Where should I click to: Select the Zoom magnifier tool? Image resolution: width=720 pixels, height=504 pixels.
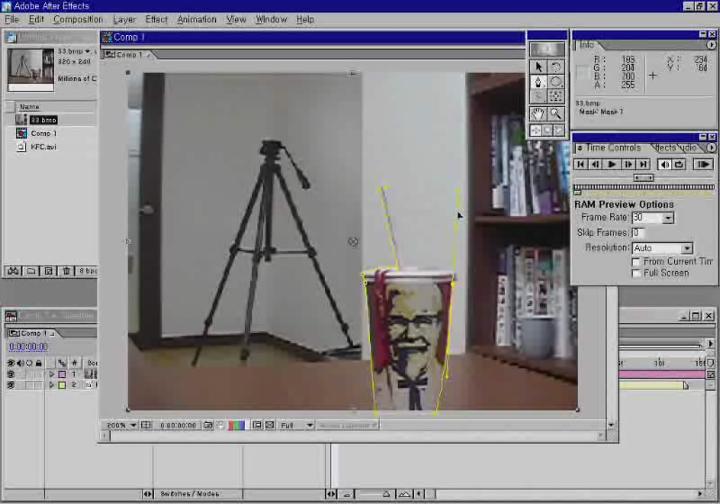(556, 113)
